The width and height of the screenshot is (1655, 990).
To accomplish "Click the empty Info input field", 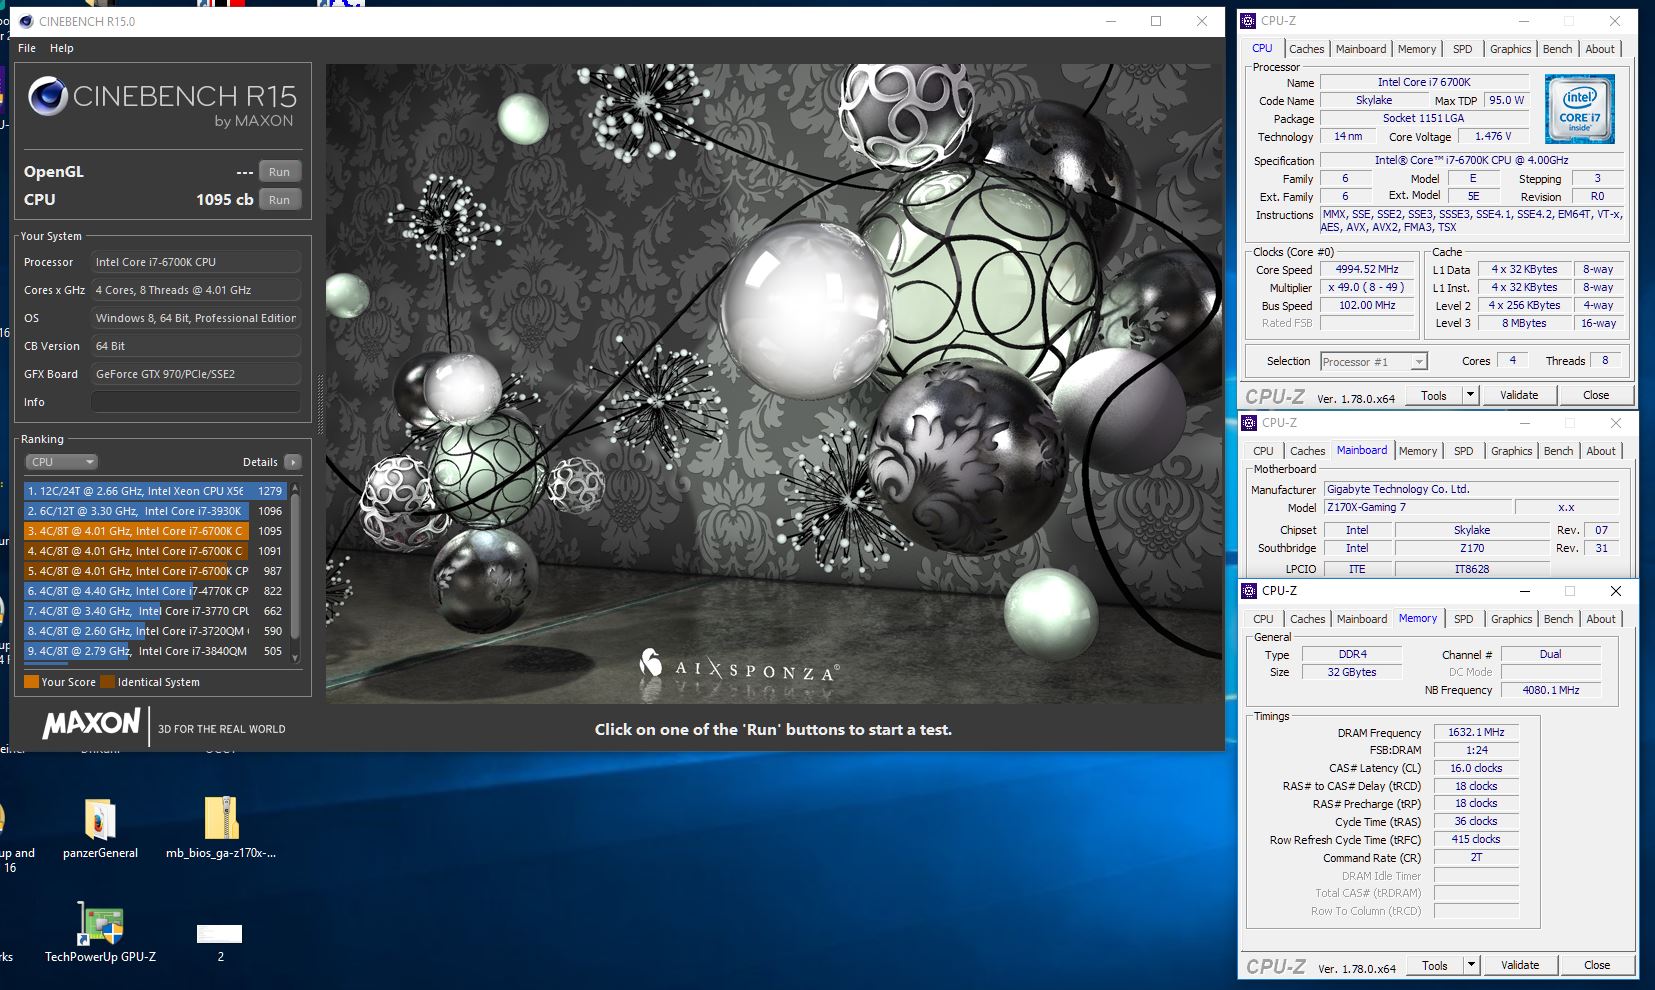I will click(x=196, y=402).
